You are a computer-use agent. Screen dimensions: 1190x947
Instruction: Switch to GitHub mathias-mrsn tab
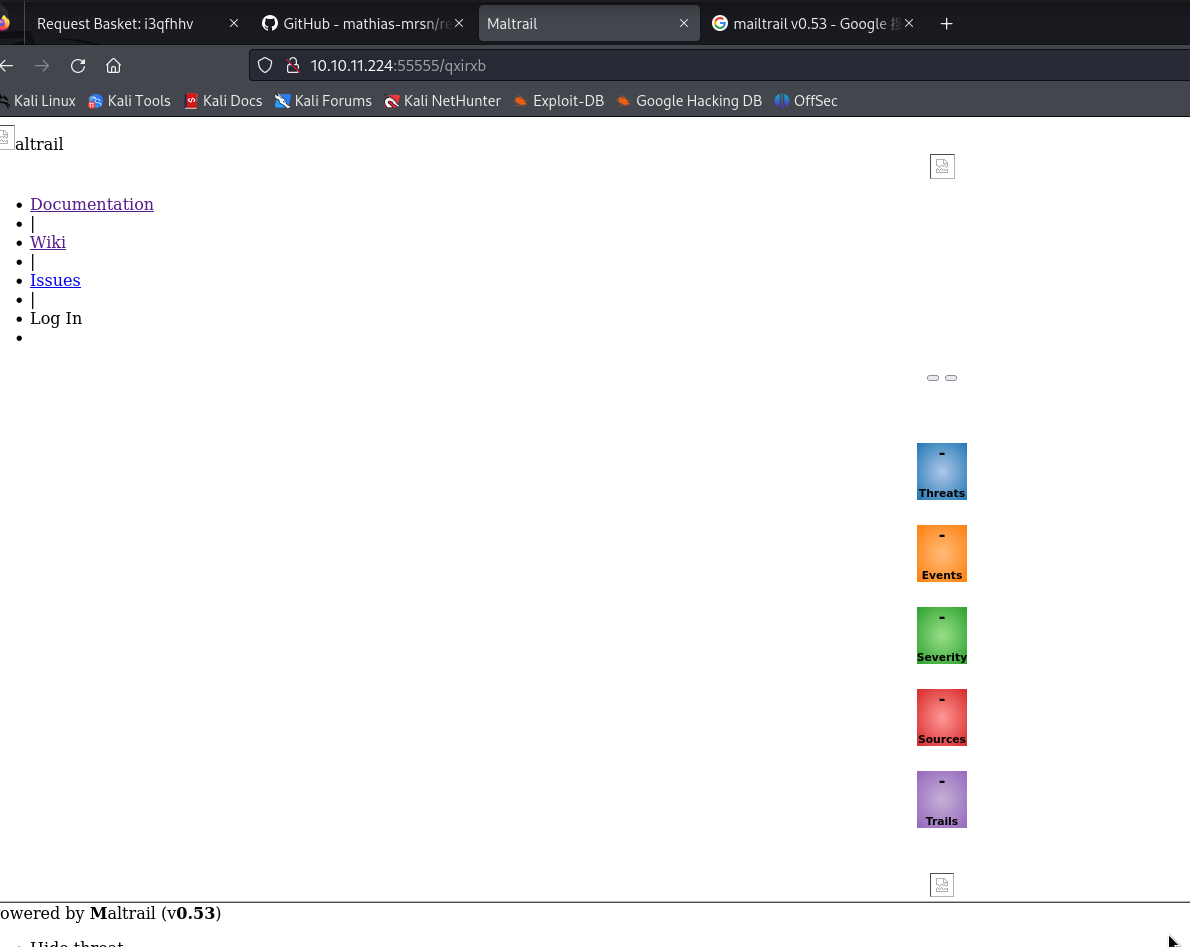tap(354, 24)
